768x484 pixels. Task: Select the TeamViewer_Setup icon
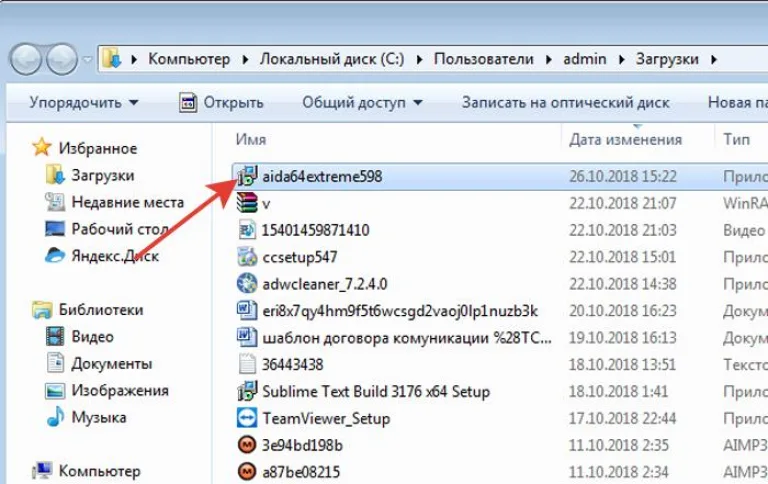tap(247, 418)
